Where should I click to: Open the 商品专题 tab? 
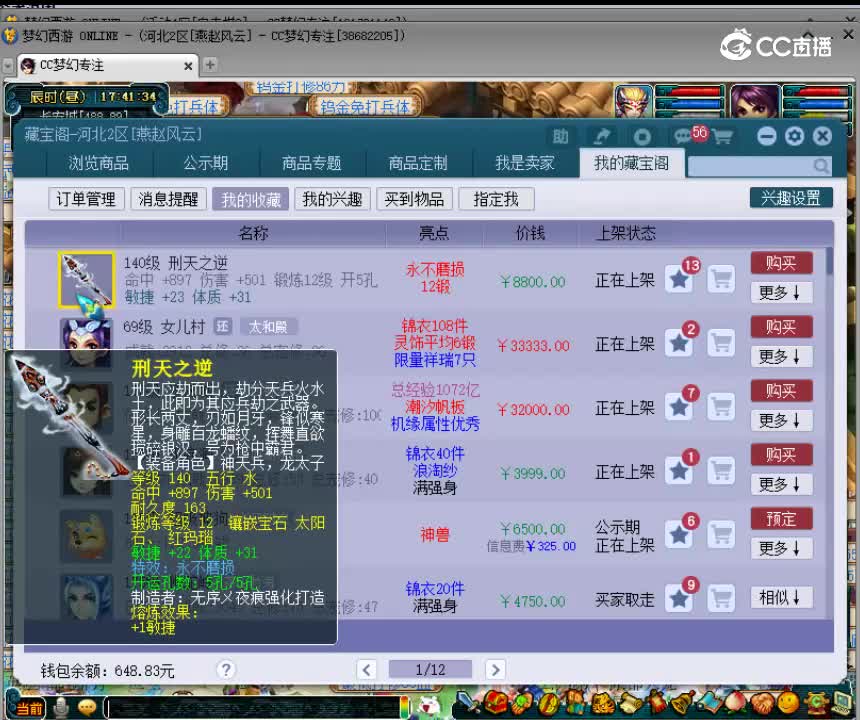(x=311, y=163)
